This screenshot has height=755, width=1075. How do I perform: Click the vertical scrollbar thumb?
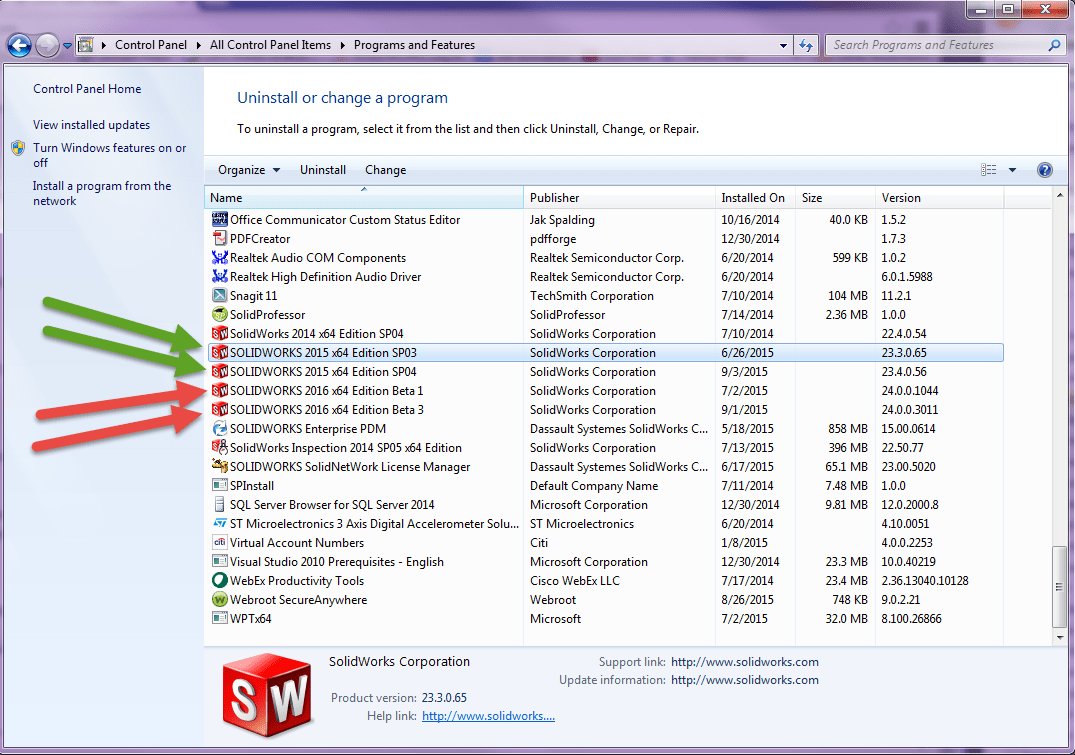(1059, 587)
